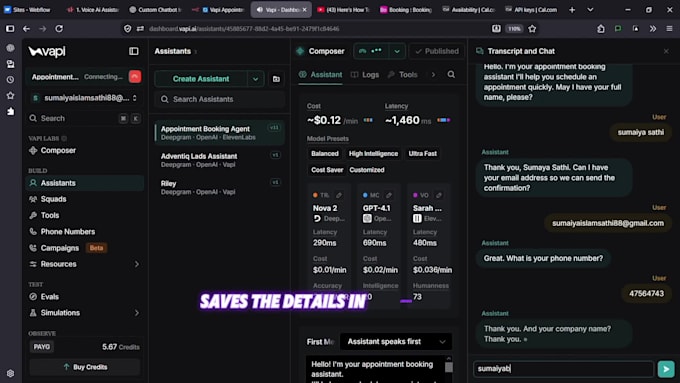Screen dimensions: 680x383
Task: Click the new folder icon beside Create Assistant
Action: [276, 79]
